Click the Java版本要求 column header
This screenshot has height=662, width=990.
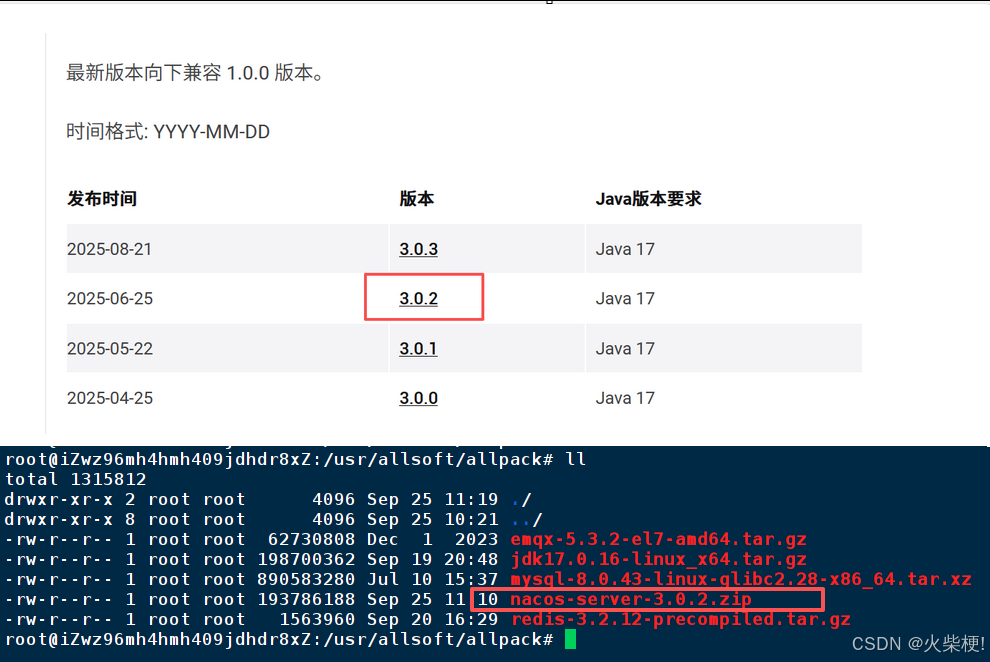(x=648, y=199)
